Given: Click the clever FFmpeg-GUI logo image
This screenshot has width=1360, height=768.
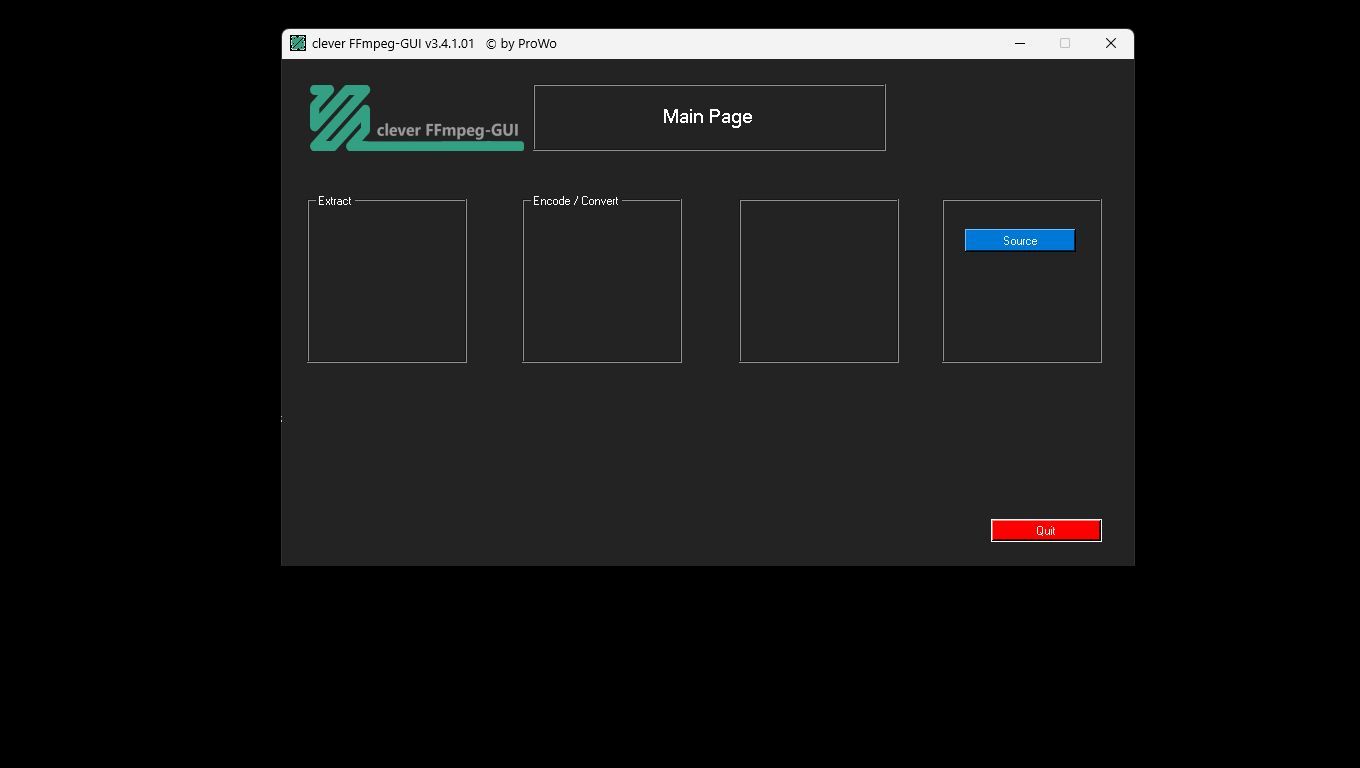Looking at the screenshot, I should click(x=416, y=118).
